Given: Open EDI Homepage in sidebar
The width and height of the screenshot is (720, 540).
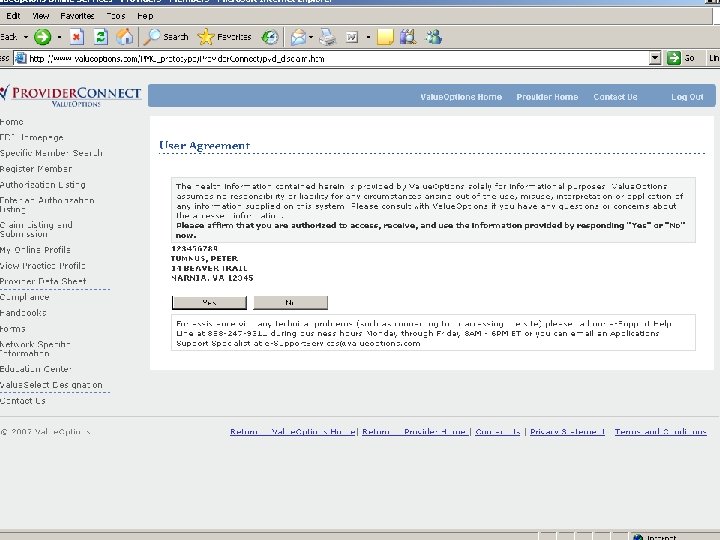Looking at the screenshot, I should coord(32,137).
